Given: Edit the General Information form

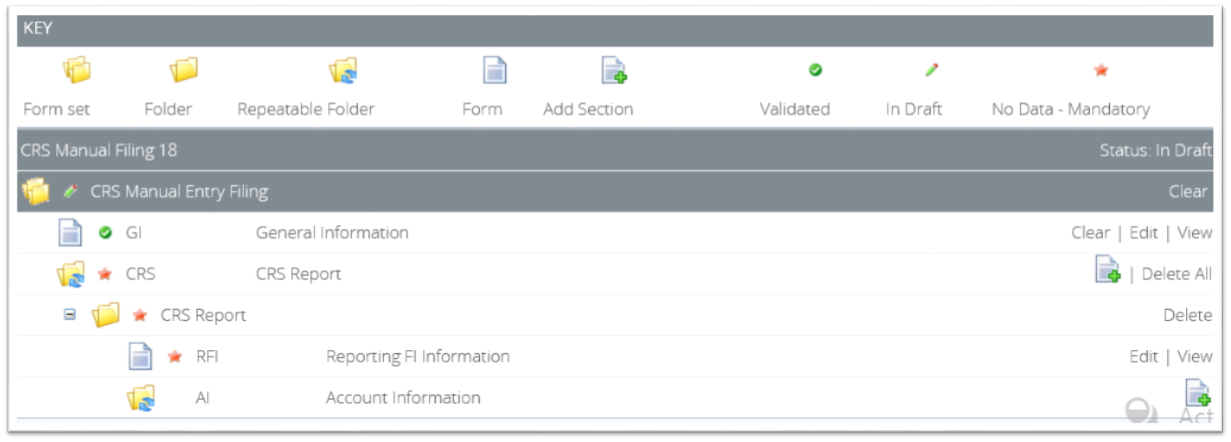Looking at the screenshot, I should 1143,233.
